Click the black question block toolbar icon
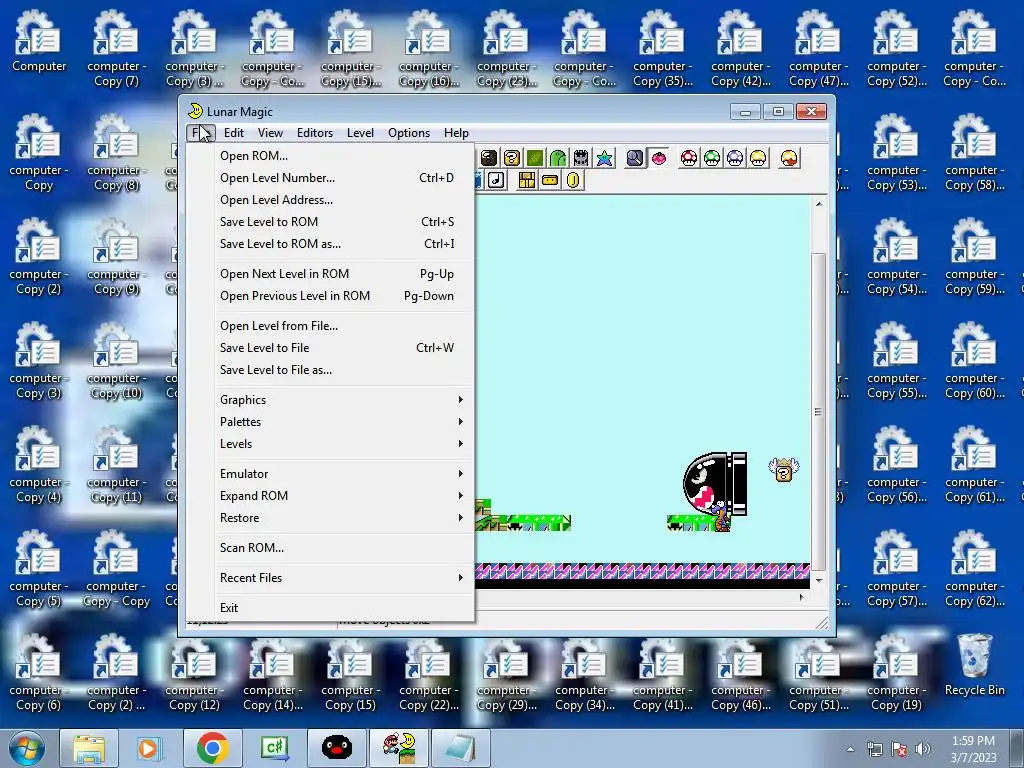 (x=488, y=158)
